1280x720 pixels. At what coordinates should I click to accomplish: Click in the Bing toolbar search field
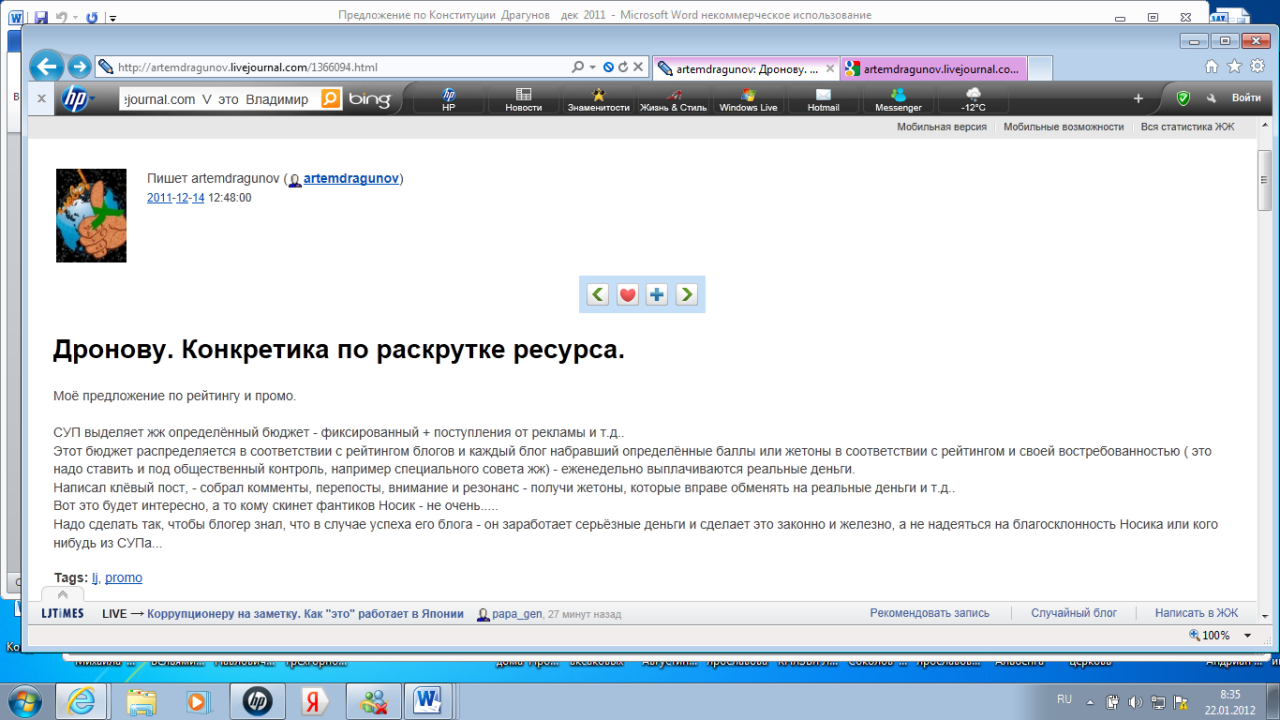click(x=220, y=99)
